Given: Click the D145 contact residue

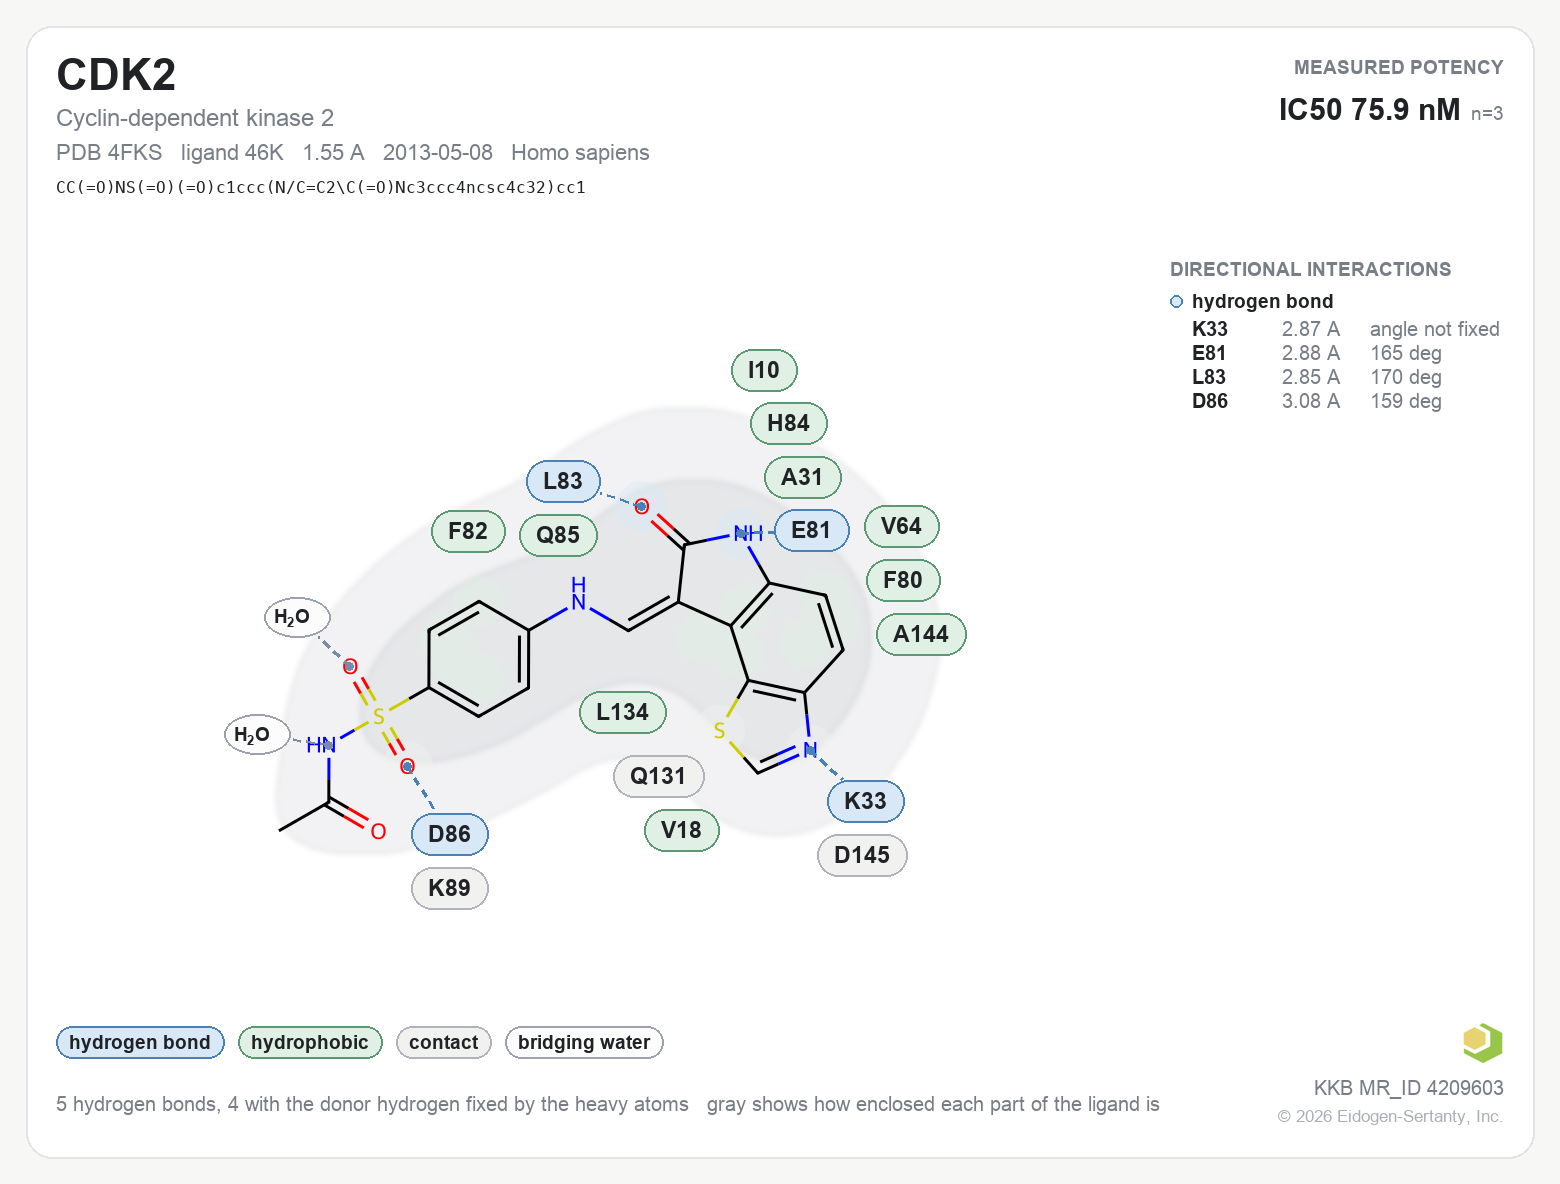Looking at the screenshot, I should [862, 855].
